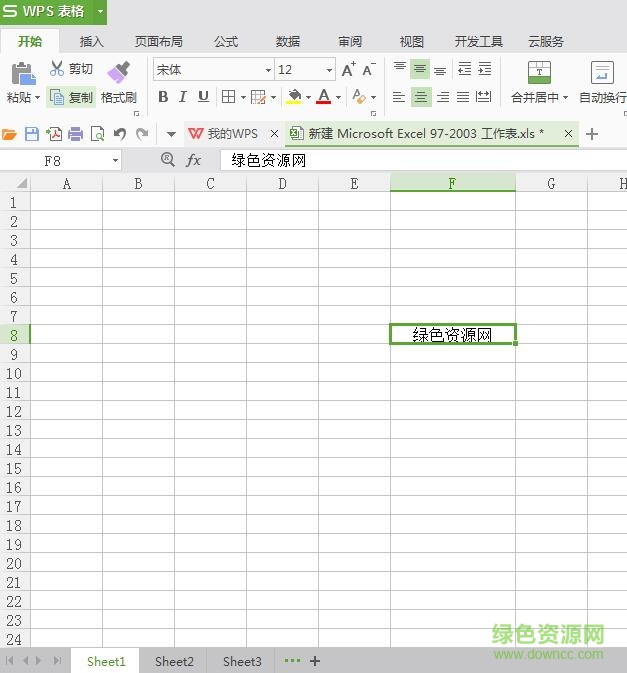
Task: Open a new document tab with plus
Action: [x=592, y=134]
